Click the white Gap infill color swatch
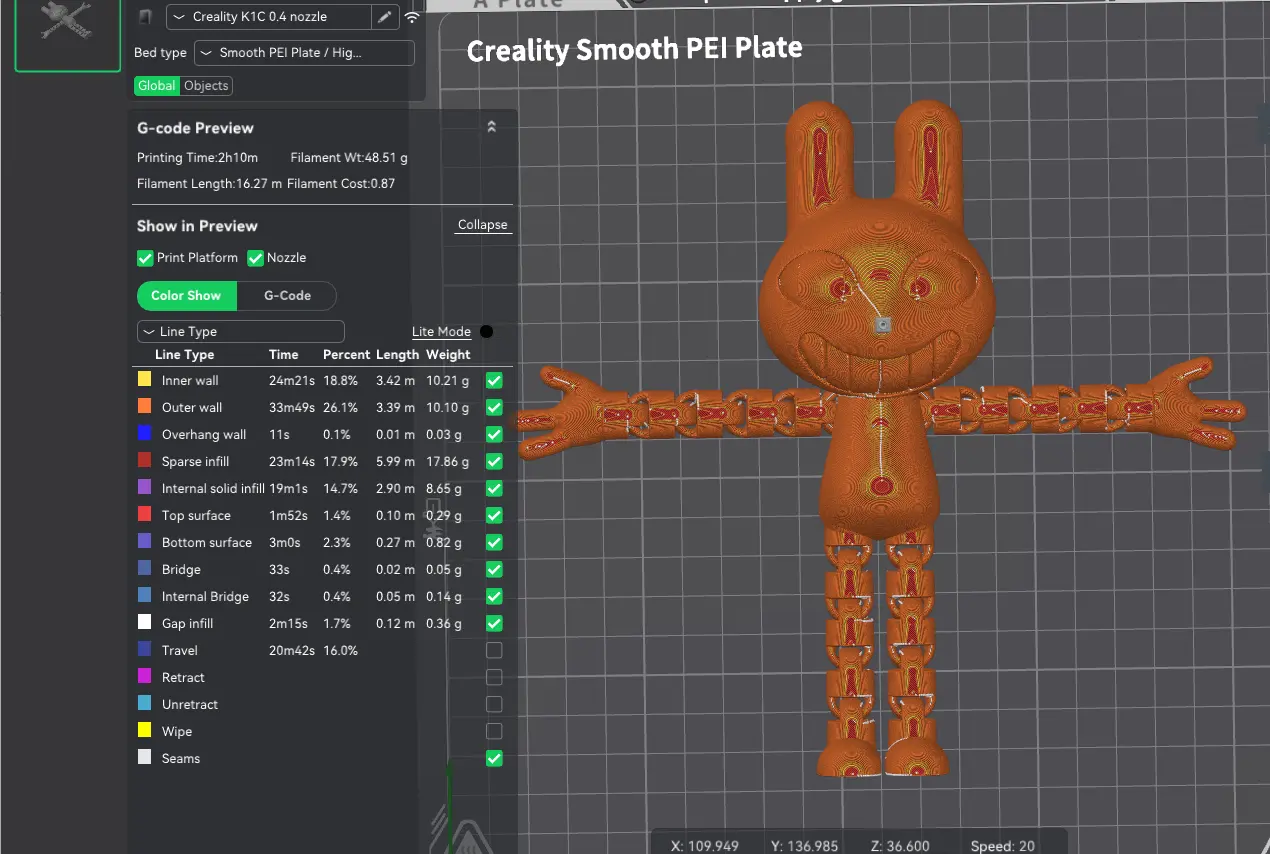This screenshot has height=854, width=1270. (144, 623)
